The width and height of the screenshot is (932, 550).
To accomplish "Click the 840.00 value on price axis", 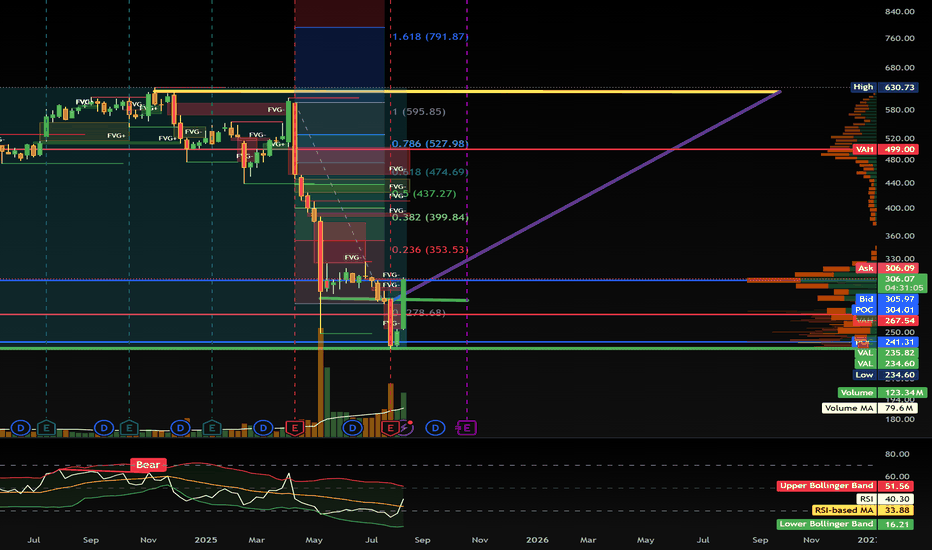I will [x=899, y=11].
